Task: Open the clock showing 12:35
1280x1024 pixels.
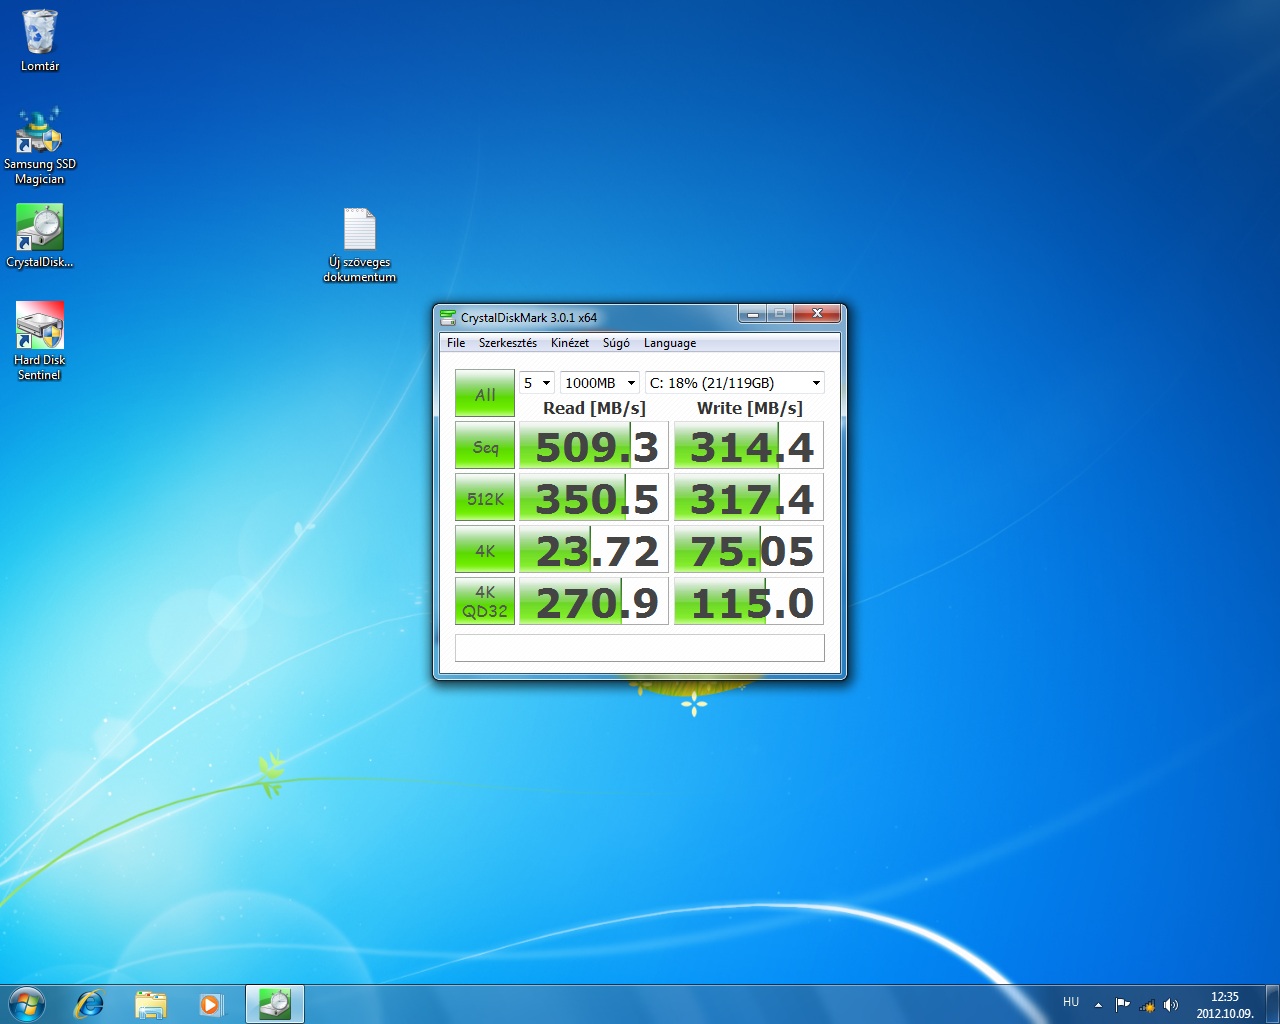Action: [1225, 1005]
